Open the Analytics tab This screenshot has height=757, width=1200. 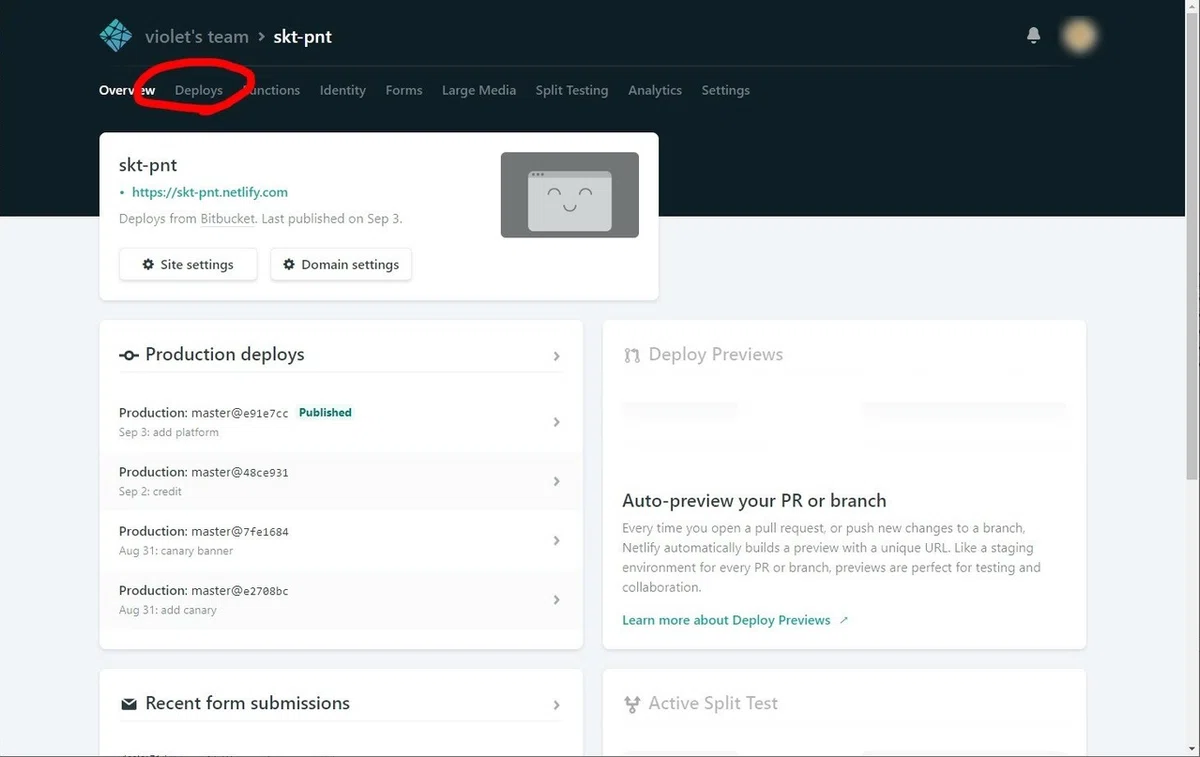click(x=655, y=90)
